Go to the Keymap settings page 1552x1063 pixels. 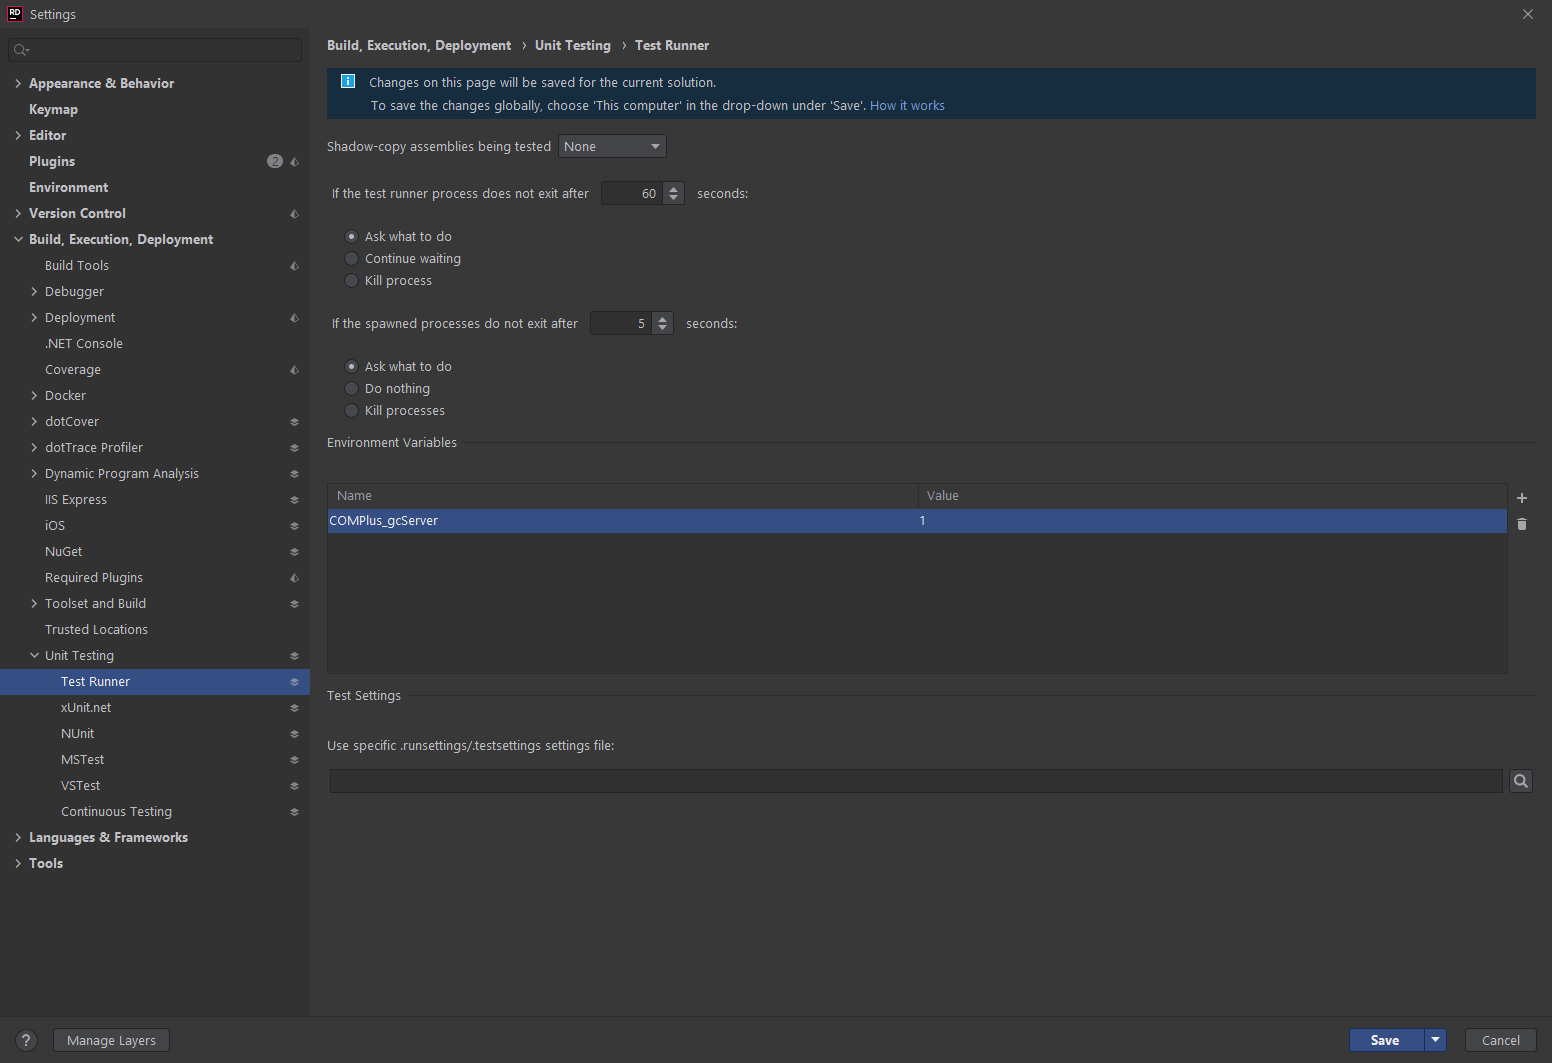pos(53,110)
